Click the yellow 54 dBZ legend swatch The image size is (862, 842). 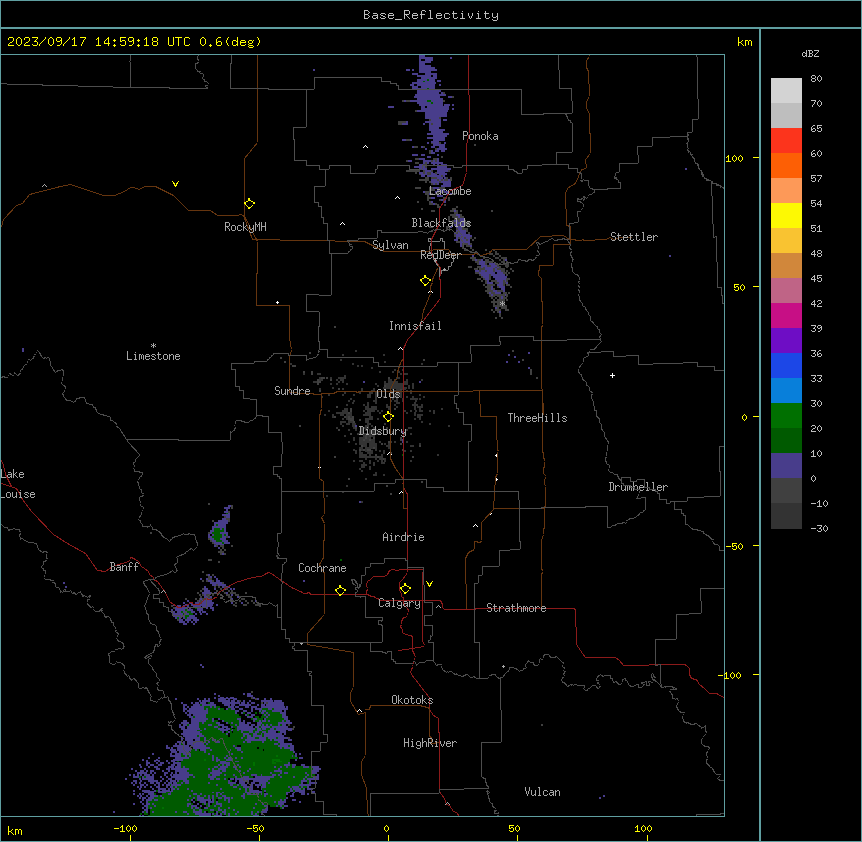coord(786,215)
